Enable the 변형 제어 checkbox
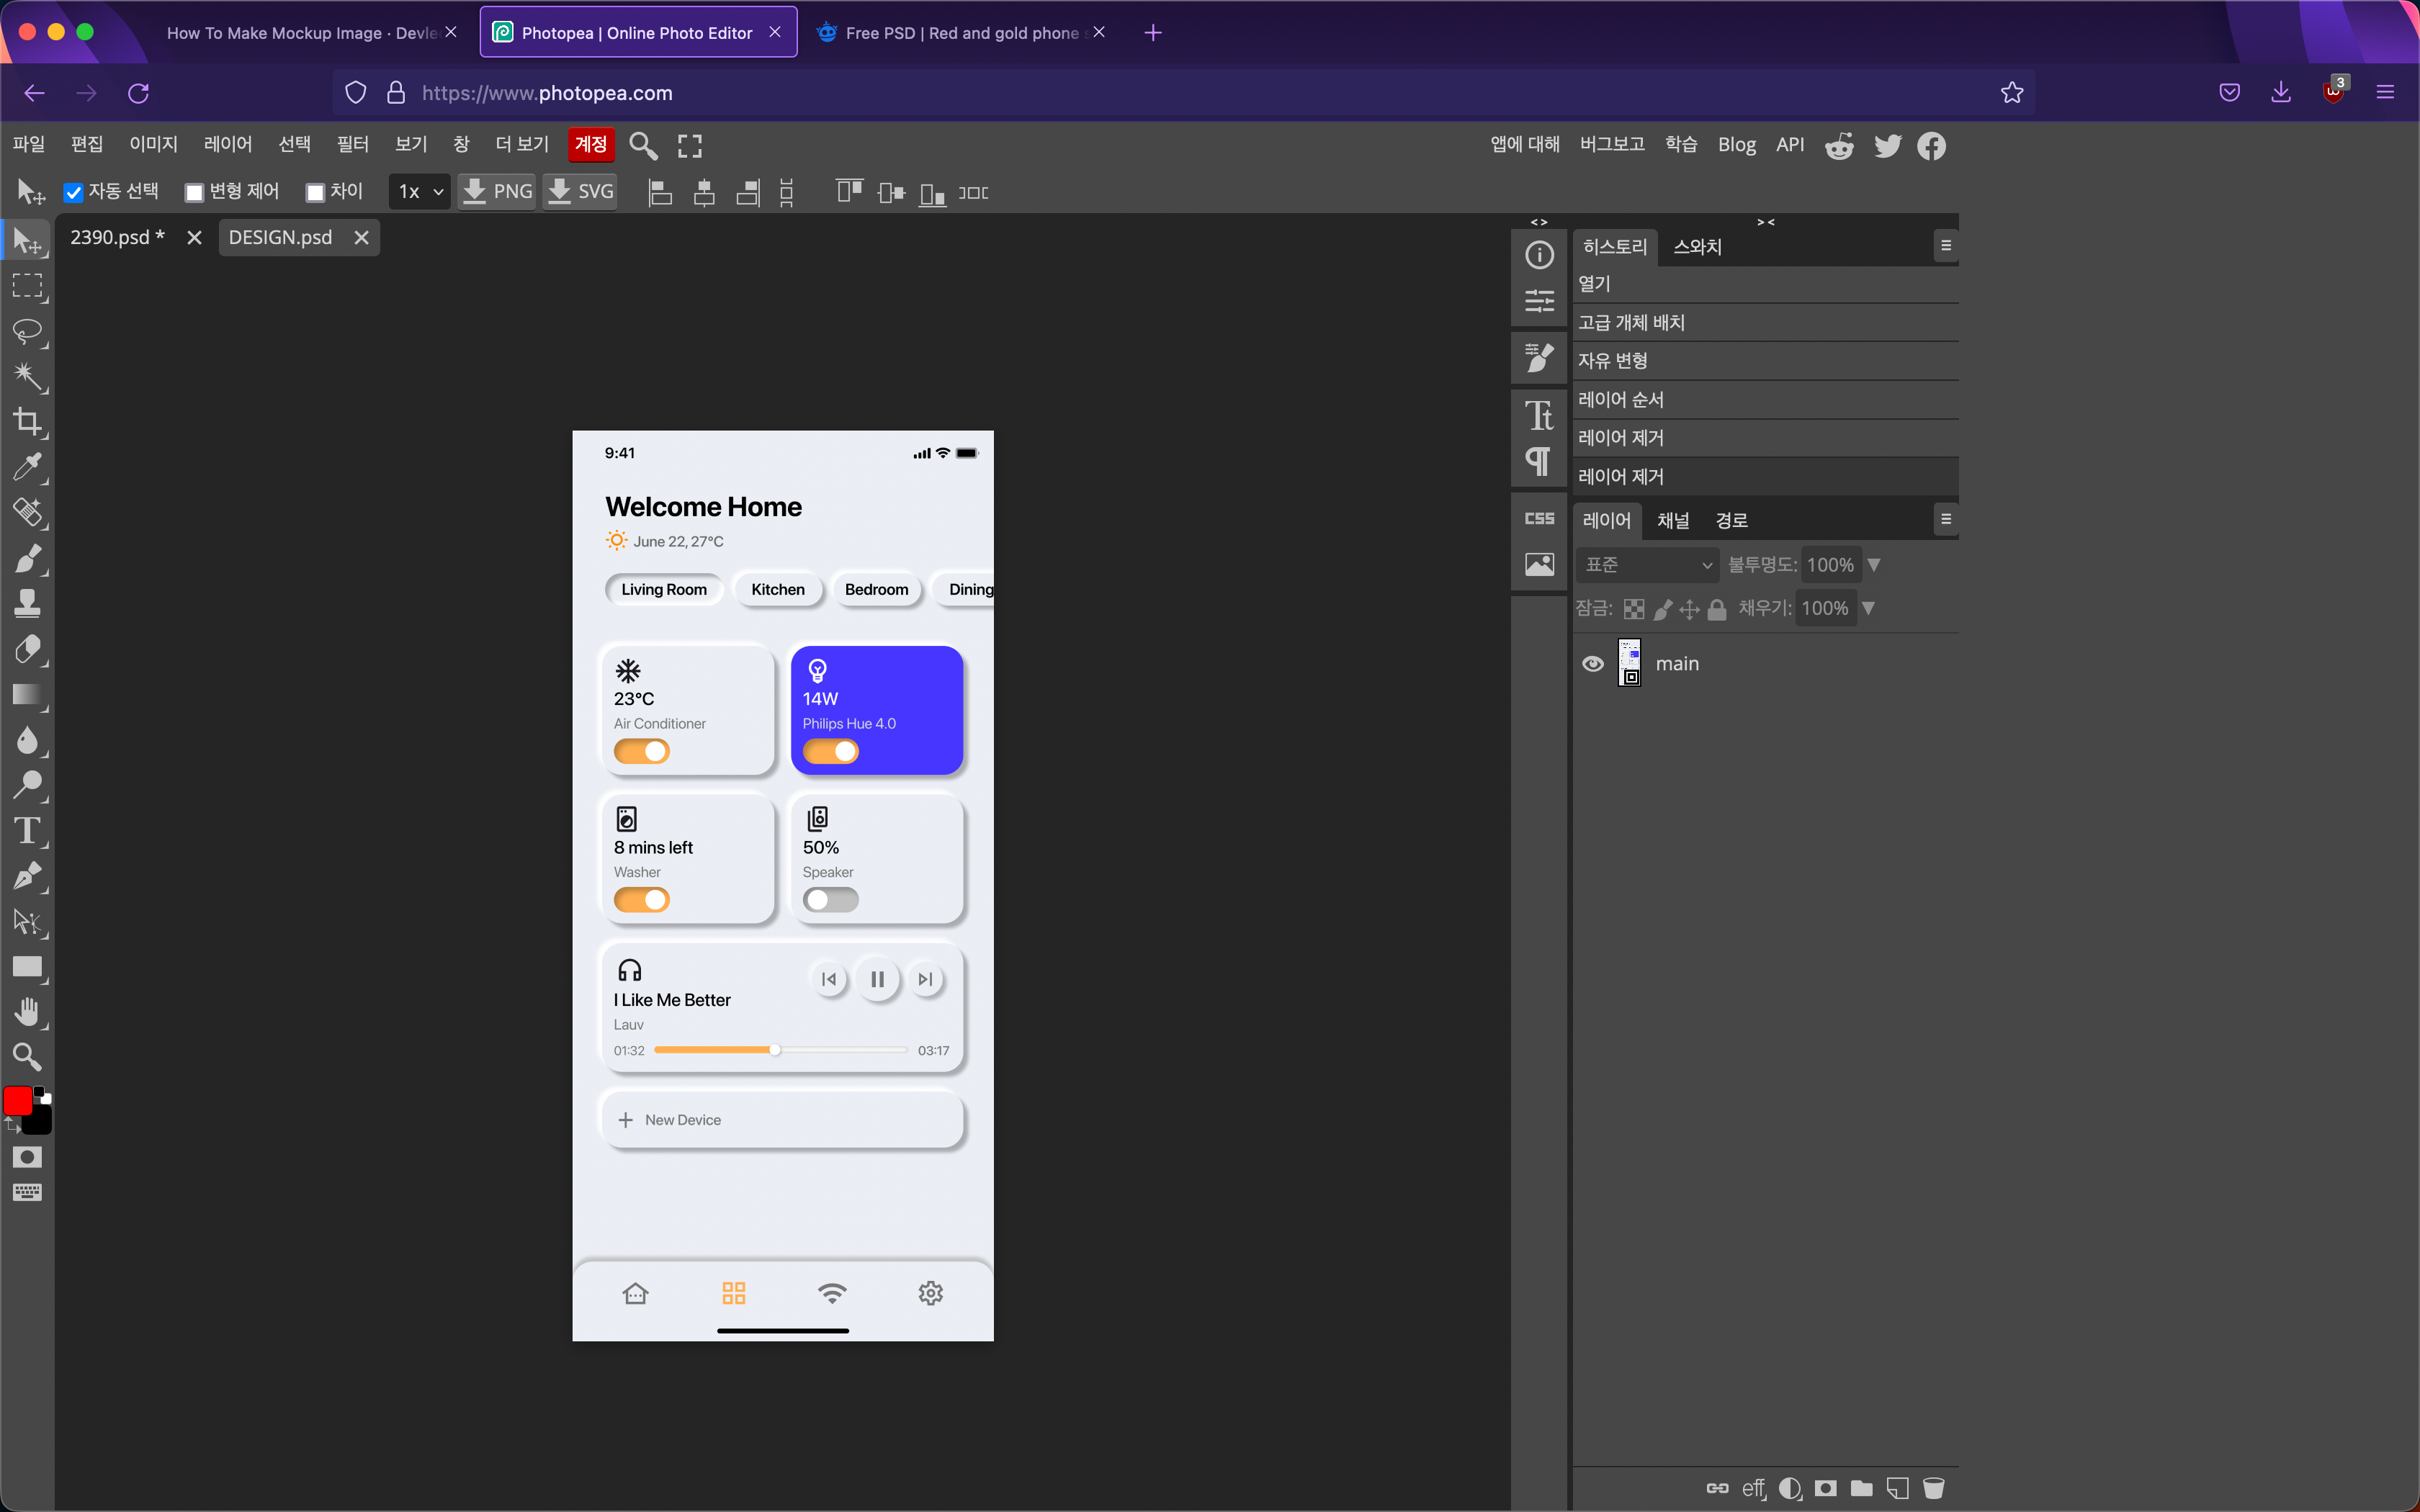Image resolution: width=2420 pixels, height=1512 pixels. (x=194, y=192)
